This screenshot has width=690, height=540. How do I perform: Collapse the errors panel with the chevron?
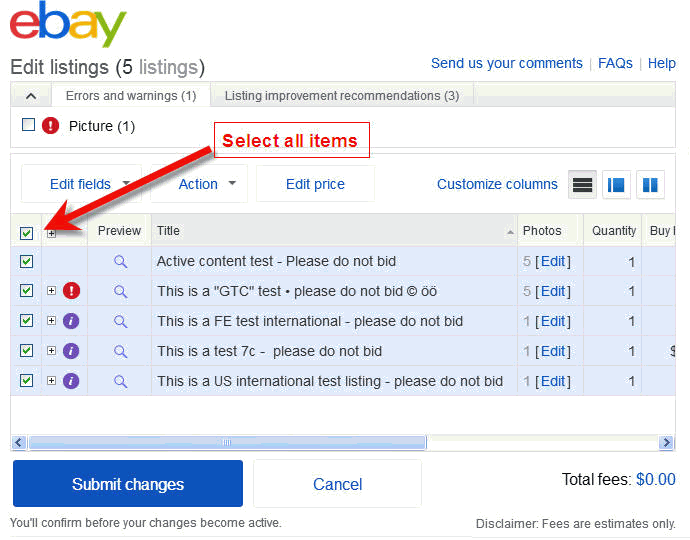tap(31, 96)
